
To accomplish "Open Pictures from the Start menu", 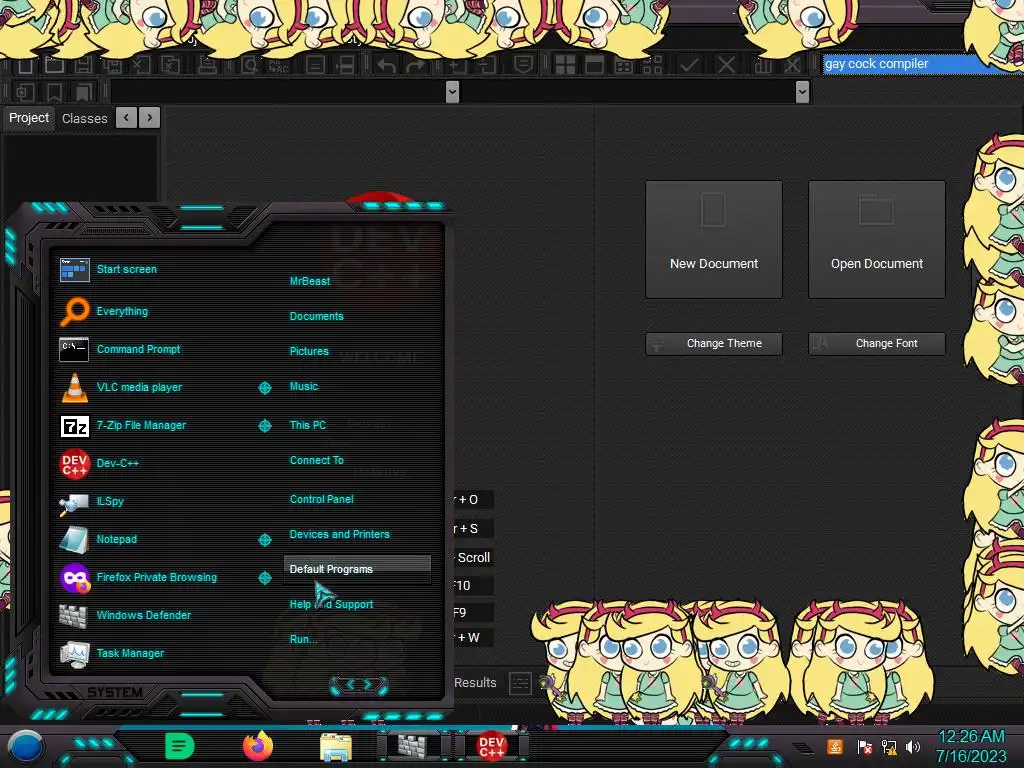I will 309,351.
